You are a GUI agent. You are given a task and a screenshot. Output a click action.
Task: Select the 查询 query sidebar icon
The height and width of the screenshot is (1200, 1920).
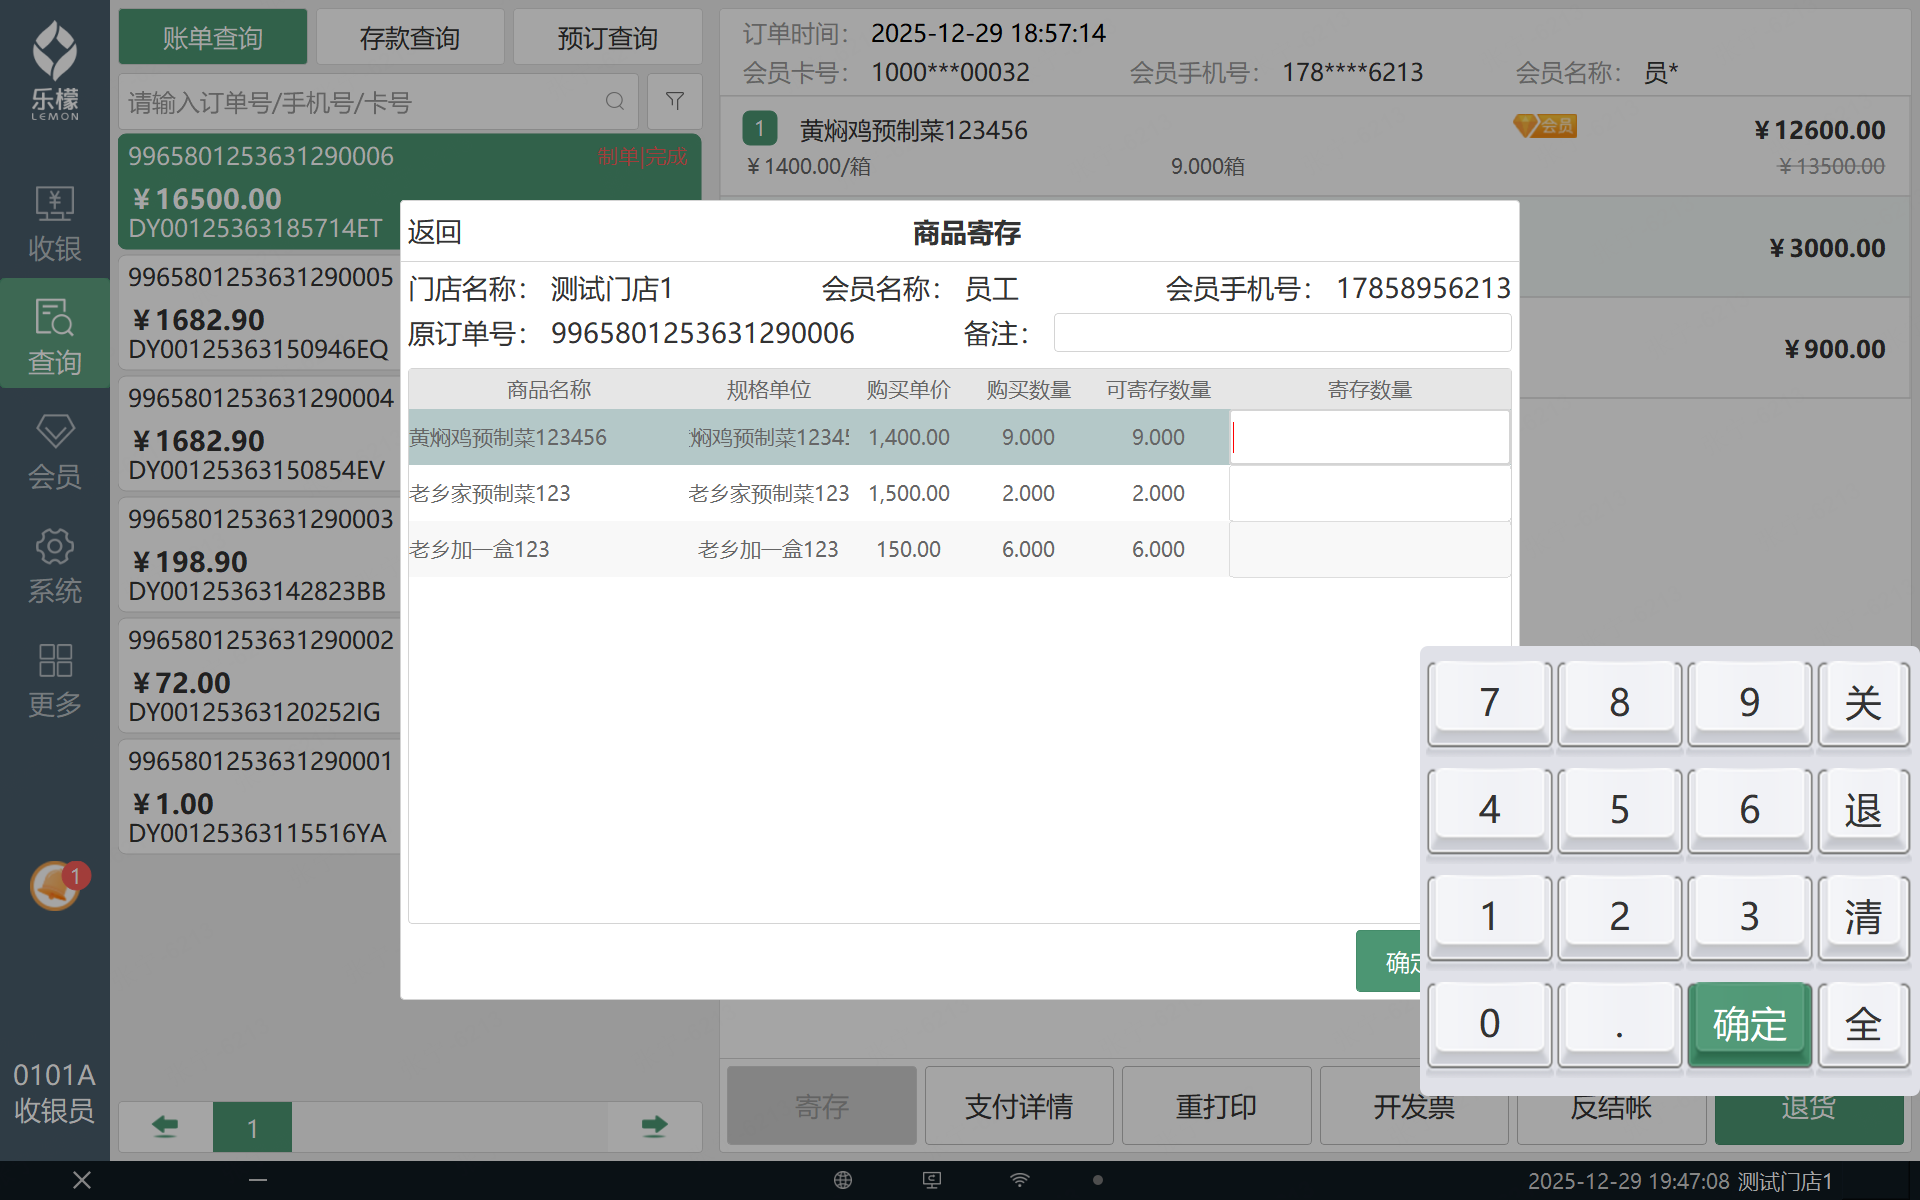[x=54, y=335]
